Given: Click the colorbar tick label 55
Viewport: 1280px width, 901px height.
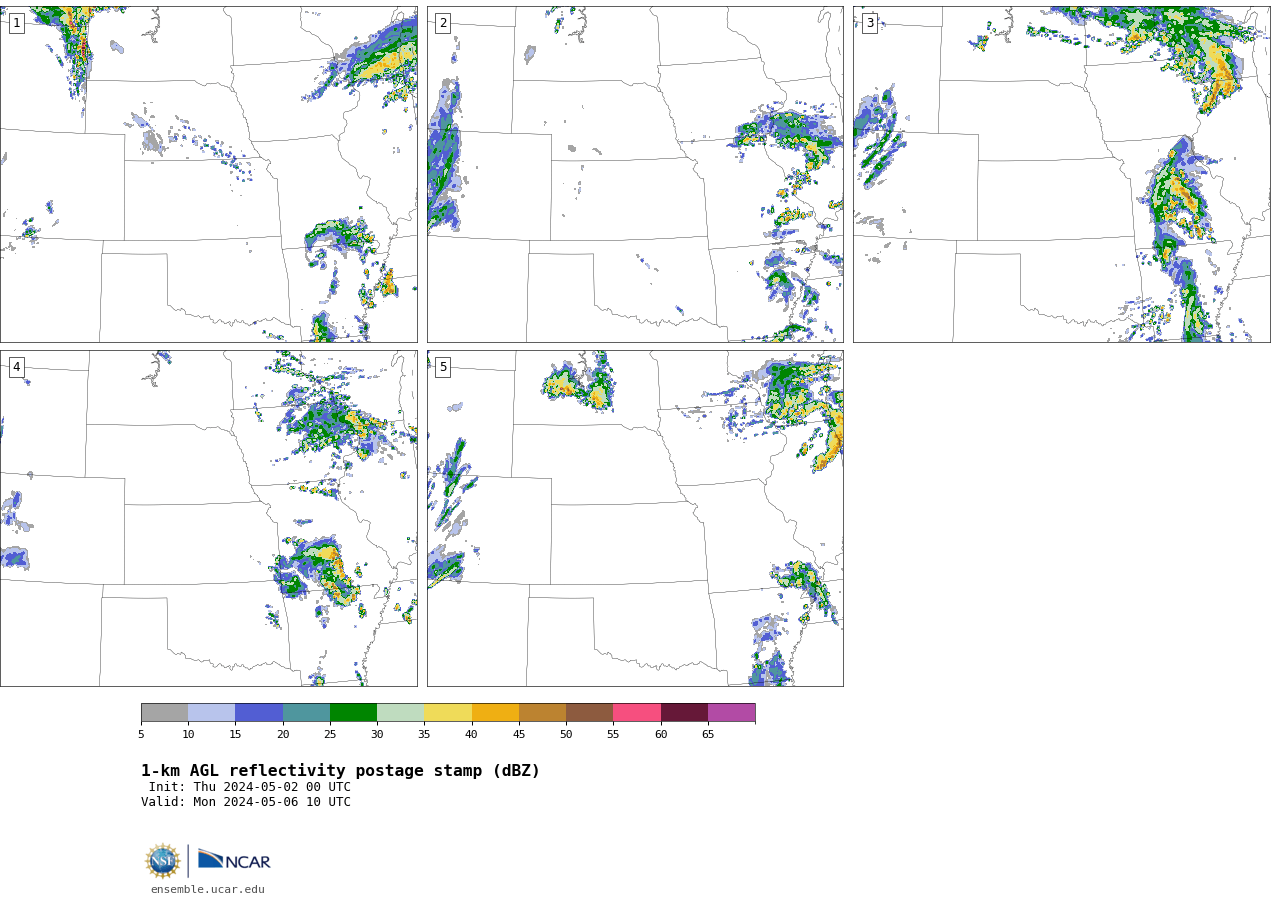Looking at the screenshot, I should pyautogui.click(x=613, y=735).
